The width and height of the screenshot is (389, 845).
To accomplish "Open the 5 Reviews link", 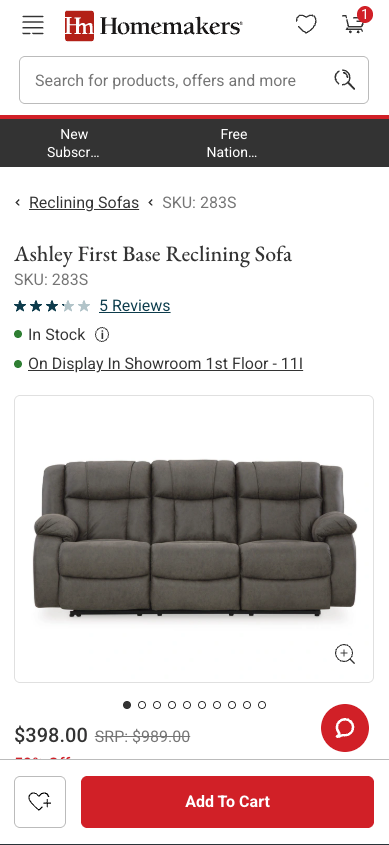I will click(x=135, y=306).
